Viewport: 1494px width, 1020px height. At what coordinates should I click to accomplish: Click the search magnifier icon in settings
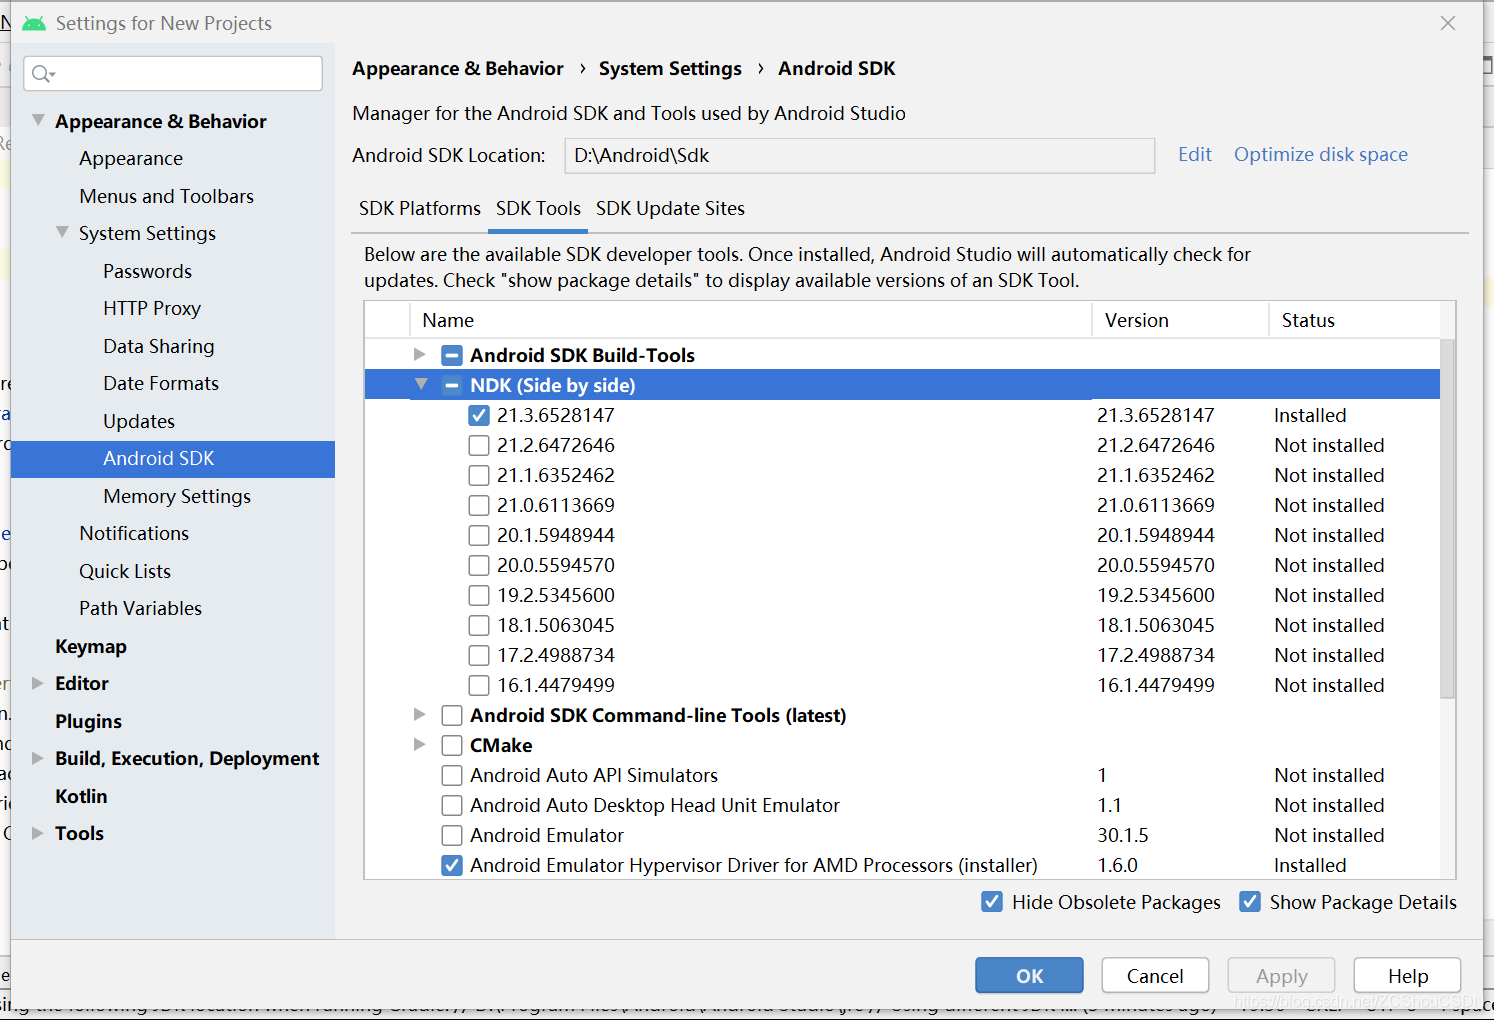click(42, 74)
